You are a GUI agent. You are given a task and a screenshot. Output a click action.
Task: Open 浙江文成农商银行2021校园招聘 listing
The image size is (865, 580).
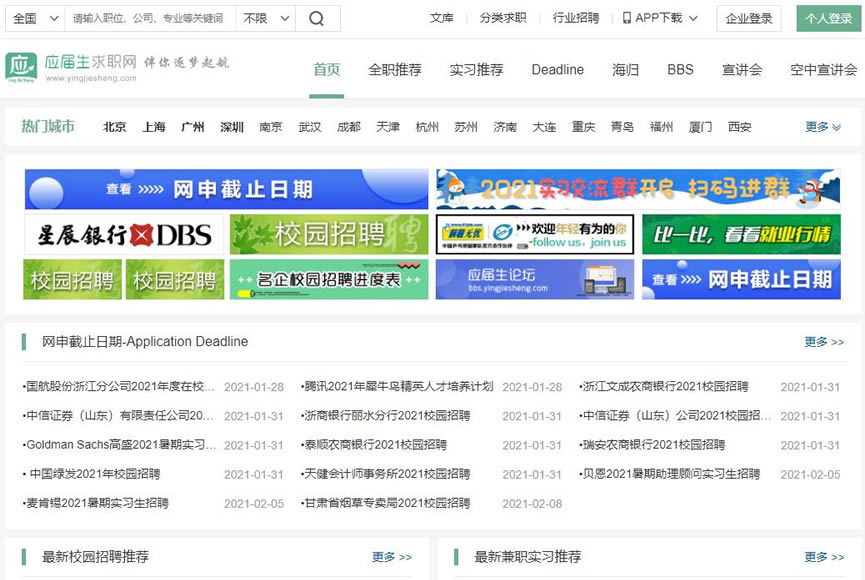click(664, 386)
